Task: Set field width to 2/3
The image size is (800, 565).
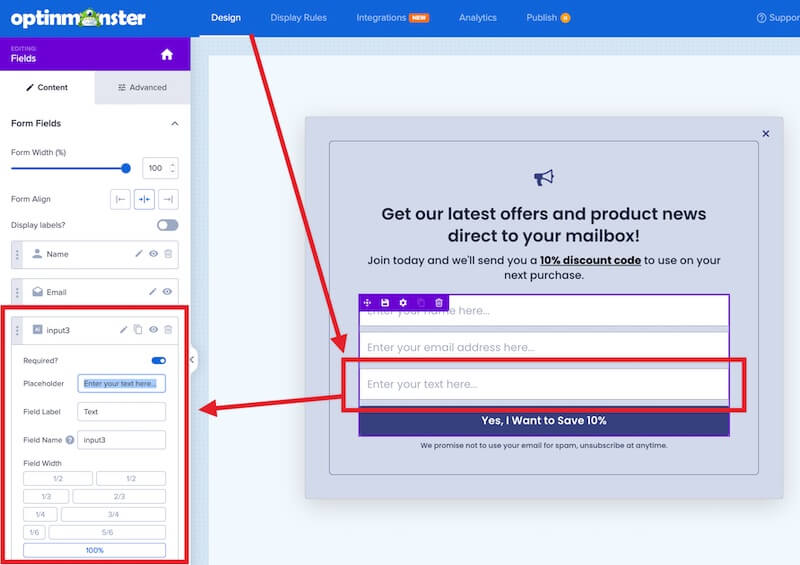Action: click(119, 496)
